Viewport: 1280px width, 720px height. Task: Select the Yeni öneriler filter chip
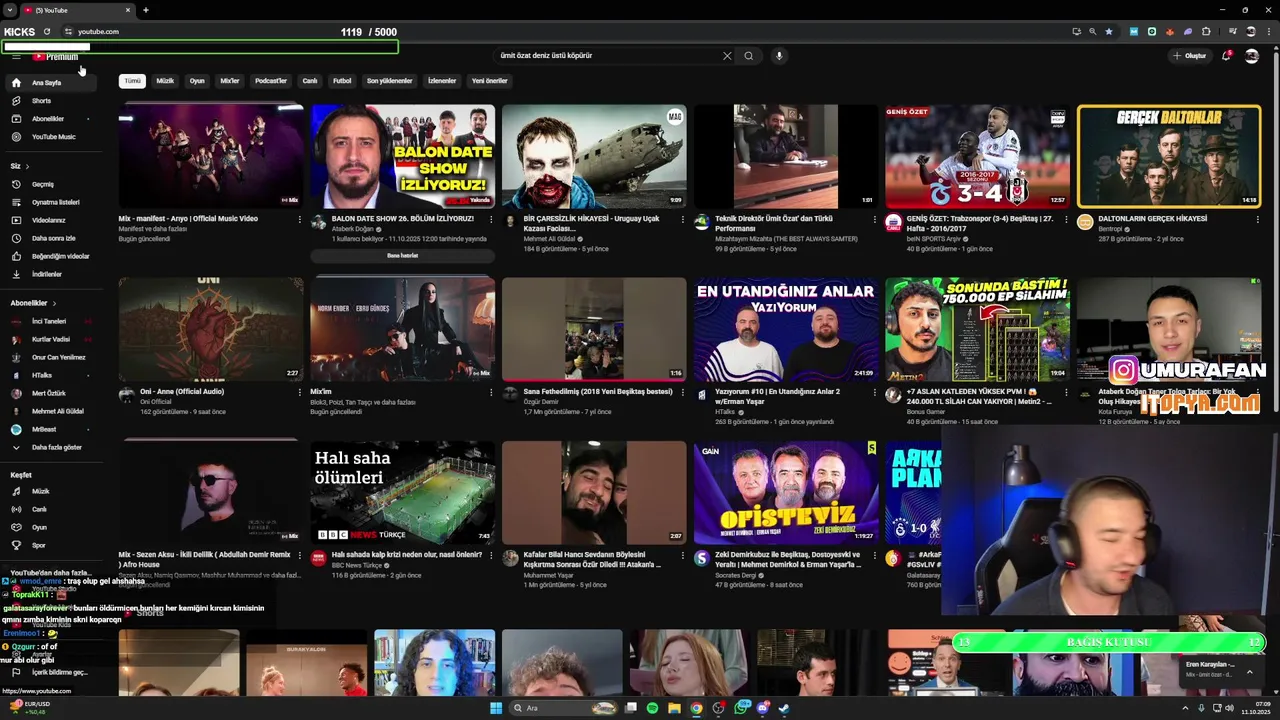(490, 81)
